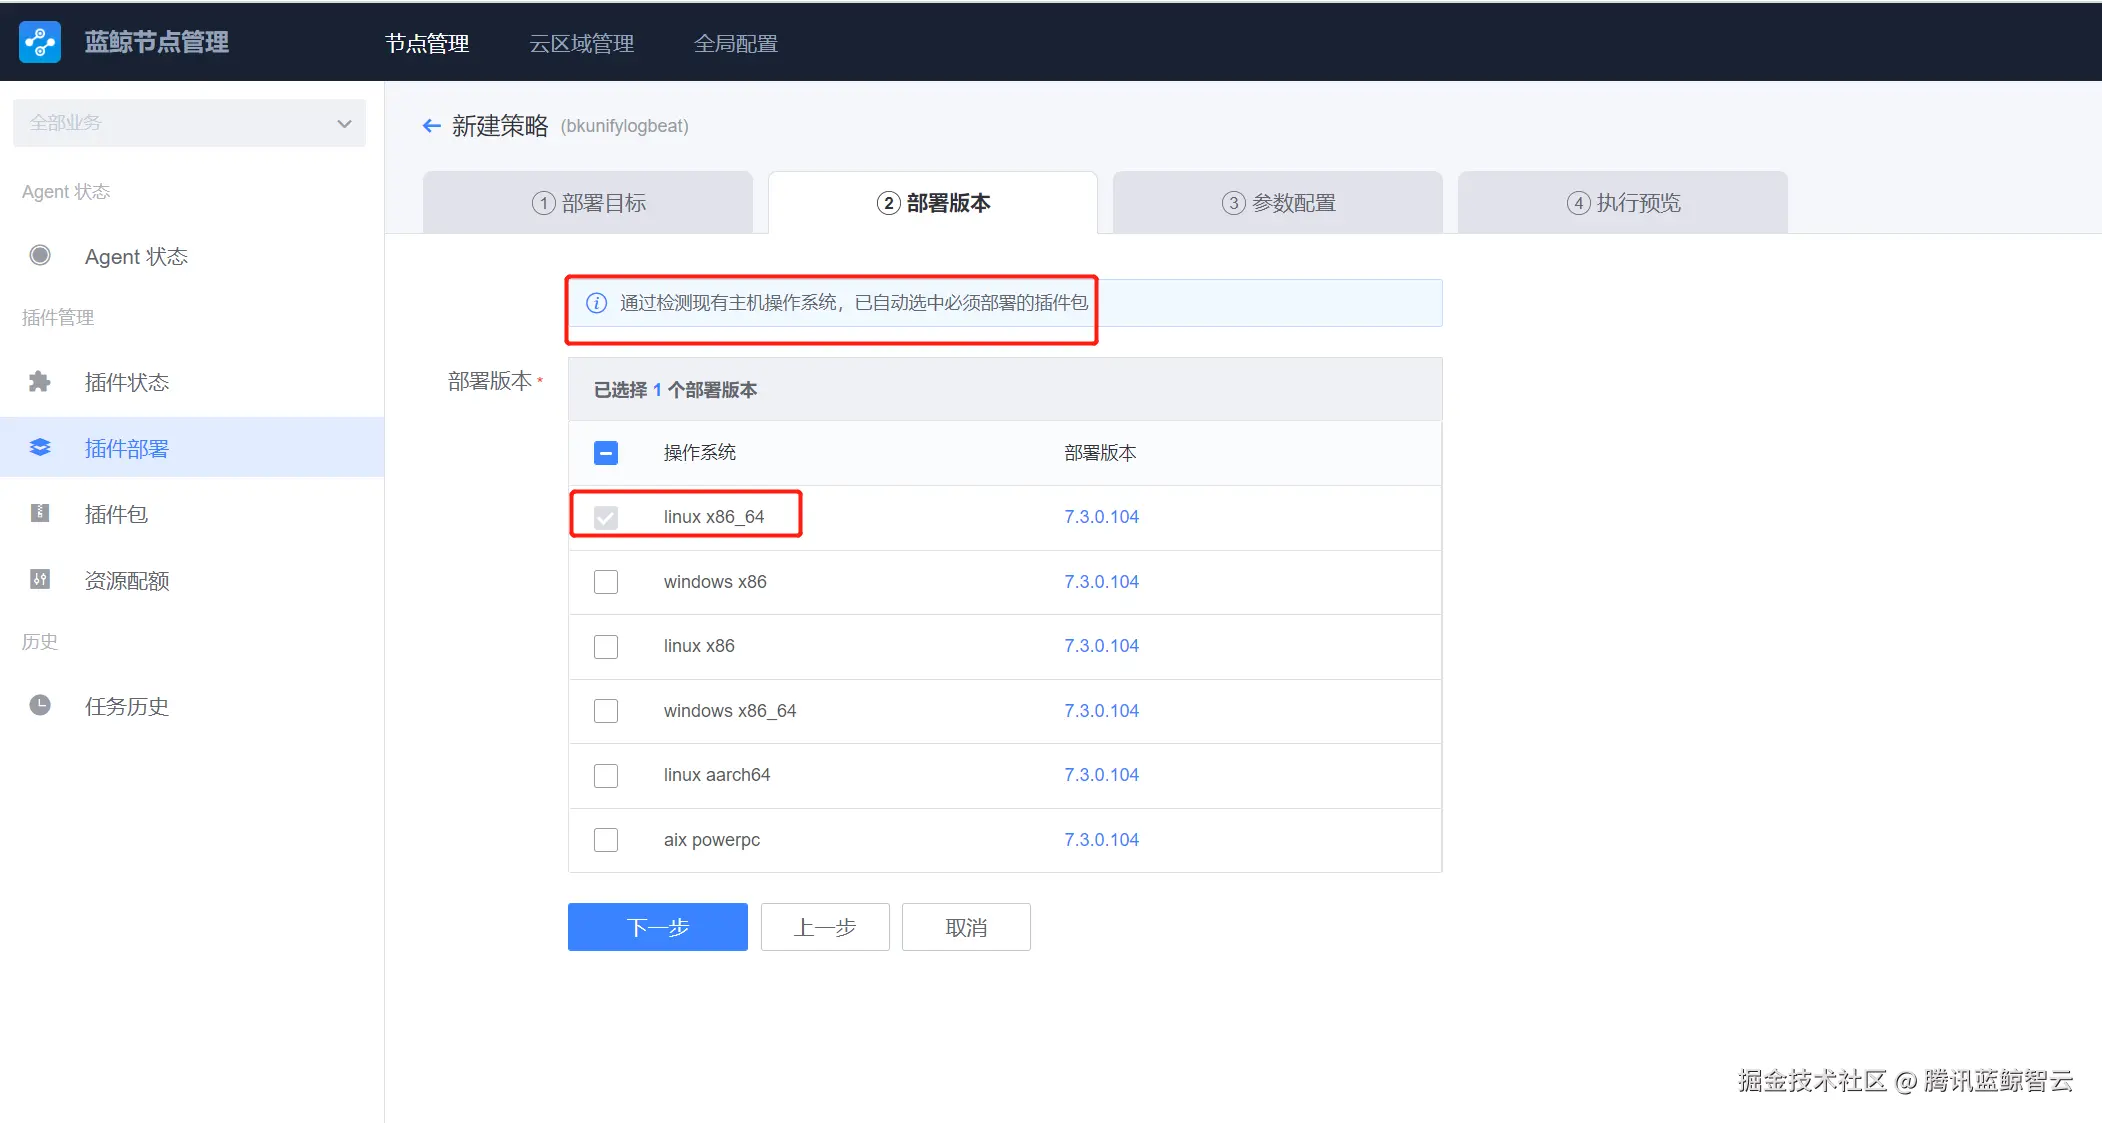Click the 资源配额 sliders icon
The height and width of the screenshot is (1123, 2102).
pos(40,579)
